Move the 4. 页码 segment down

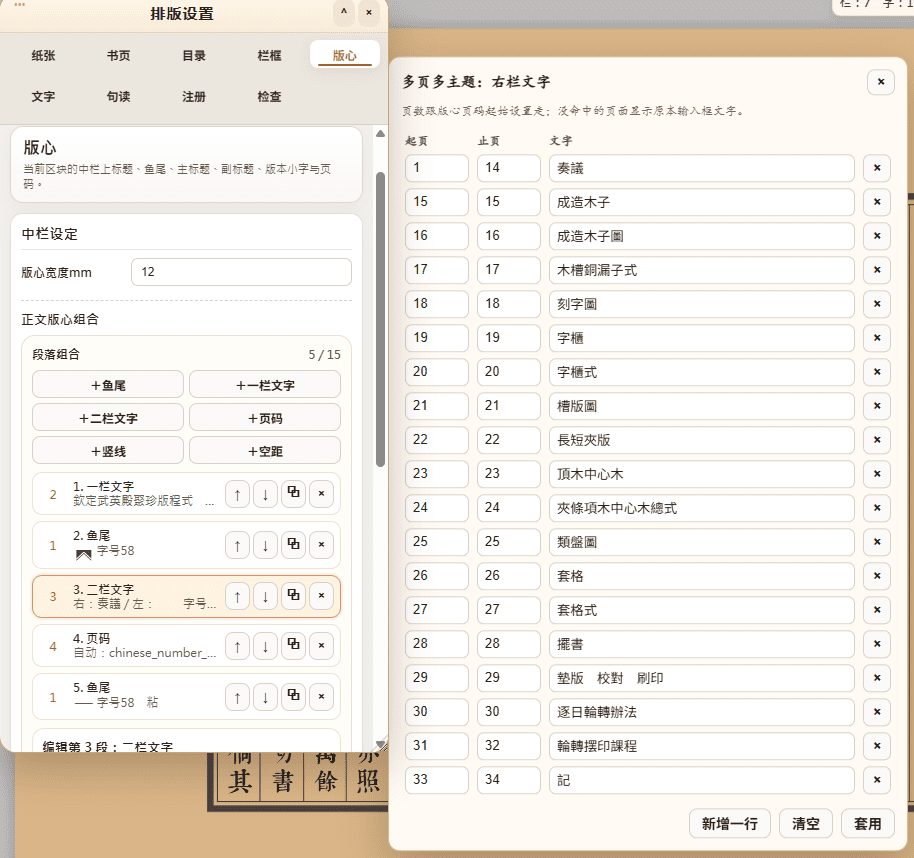point(265,646)
